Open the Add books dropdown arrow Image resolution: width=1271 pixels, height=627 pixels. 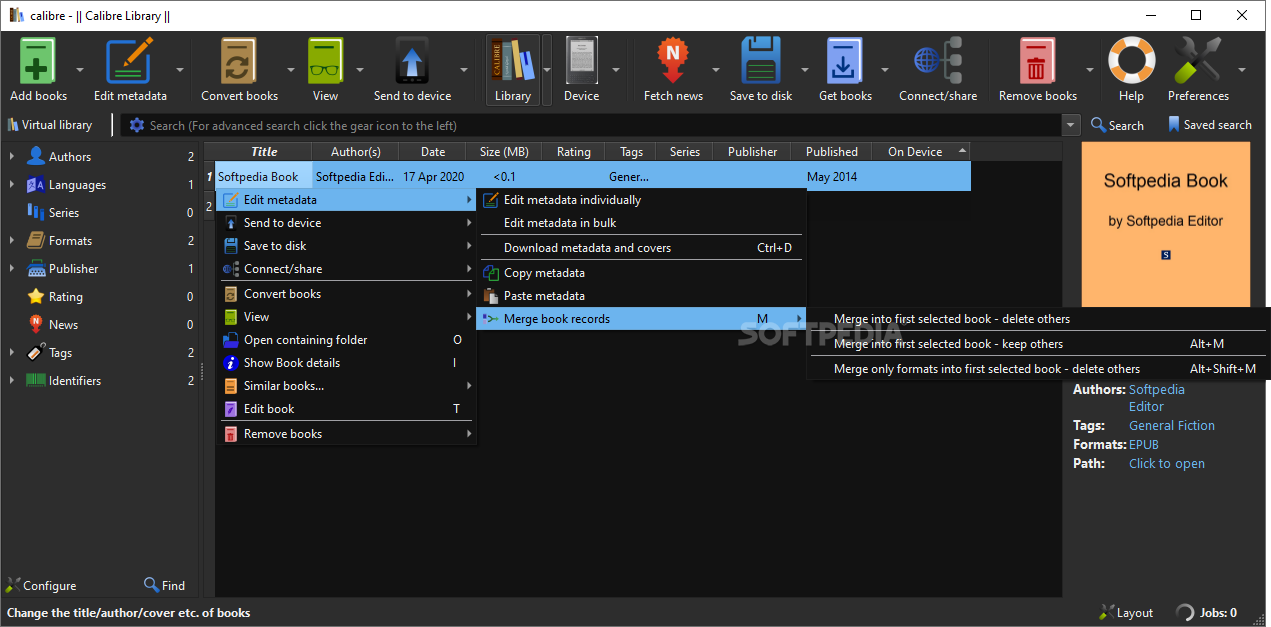(80, 70)
